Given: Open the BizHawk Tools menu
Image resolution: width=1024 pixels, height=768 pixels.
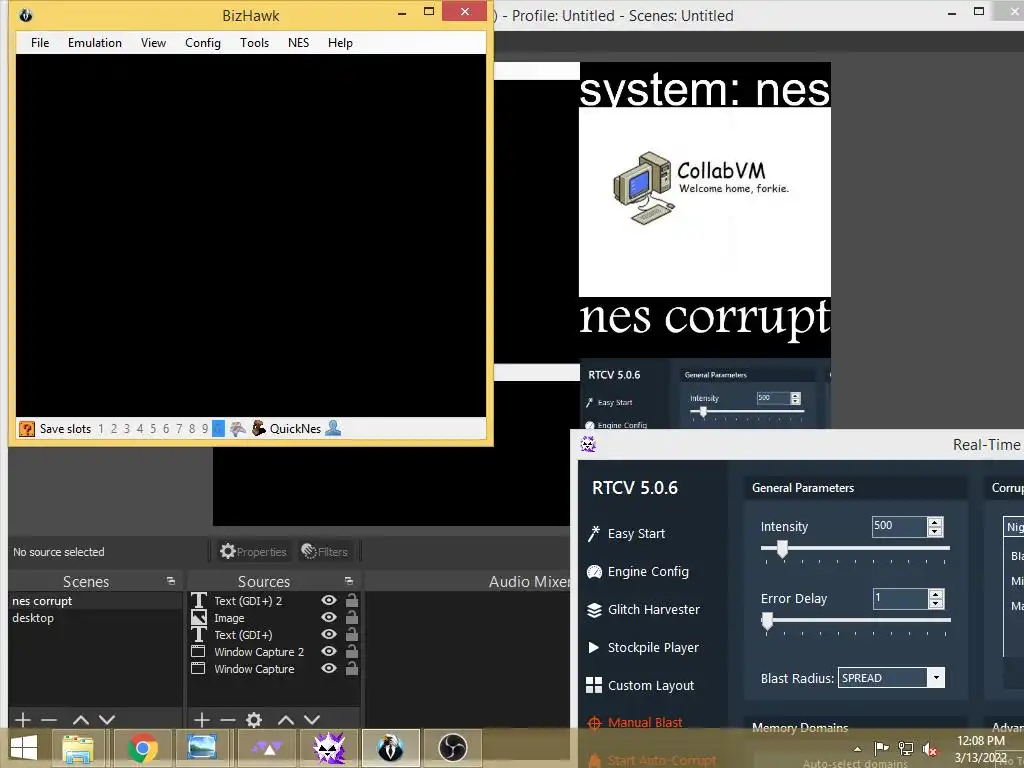Looking at the screenshot, I should tap(254, 43).
